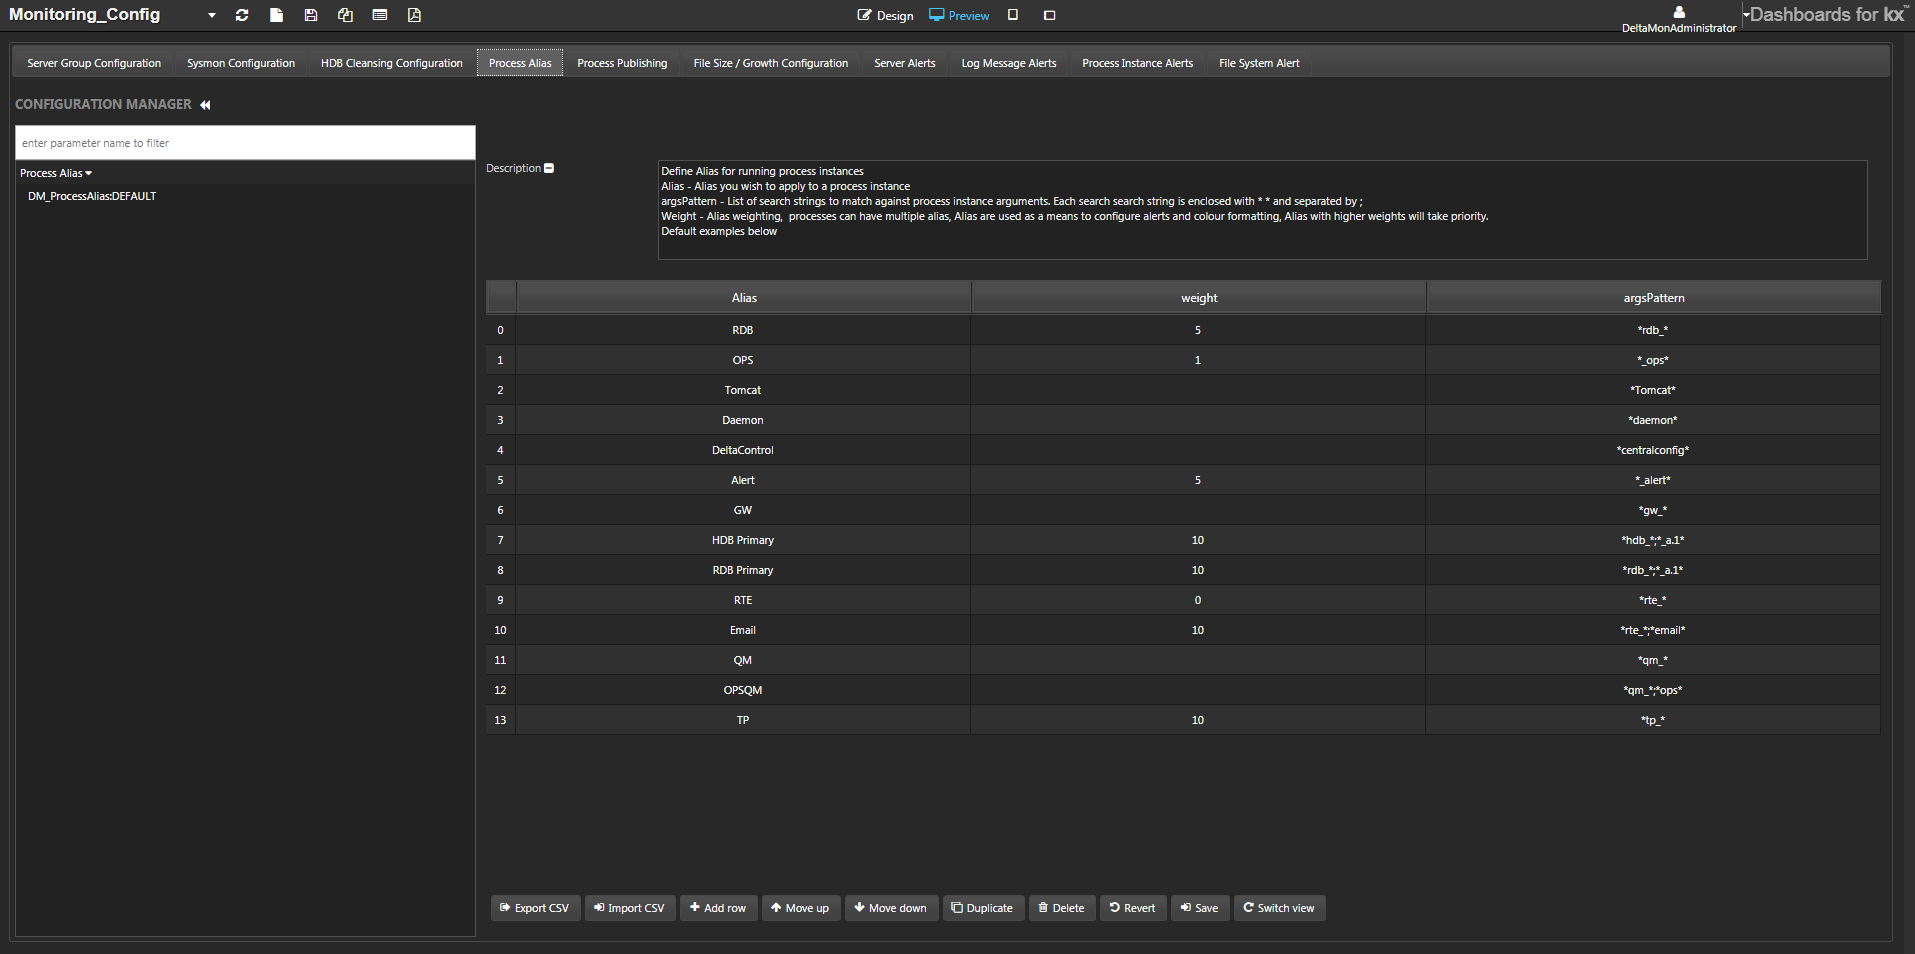The image size is (1915, 954).
Task: Open the Log Message Alerts tab
Action: pos(1009,63)
